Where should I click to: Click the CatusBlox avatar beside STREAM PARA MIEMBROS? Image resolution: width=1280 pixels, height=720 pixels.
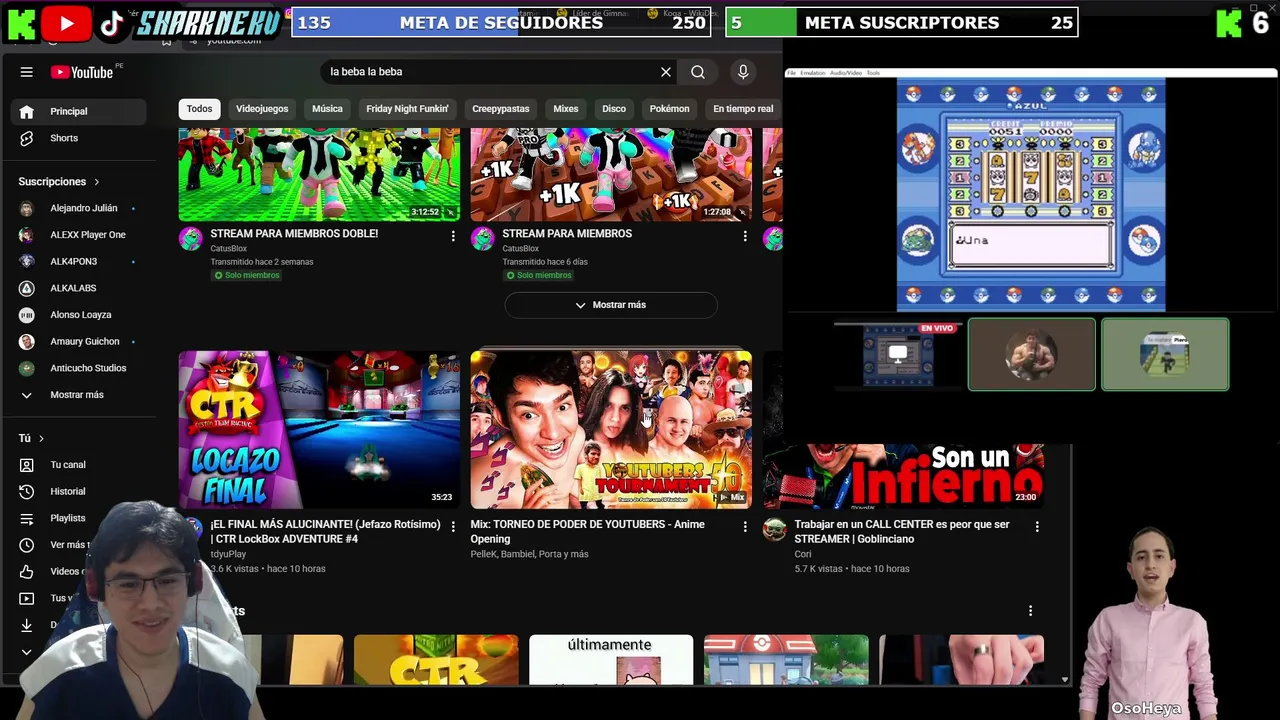(483, 238)
